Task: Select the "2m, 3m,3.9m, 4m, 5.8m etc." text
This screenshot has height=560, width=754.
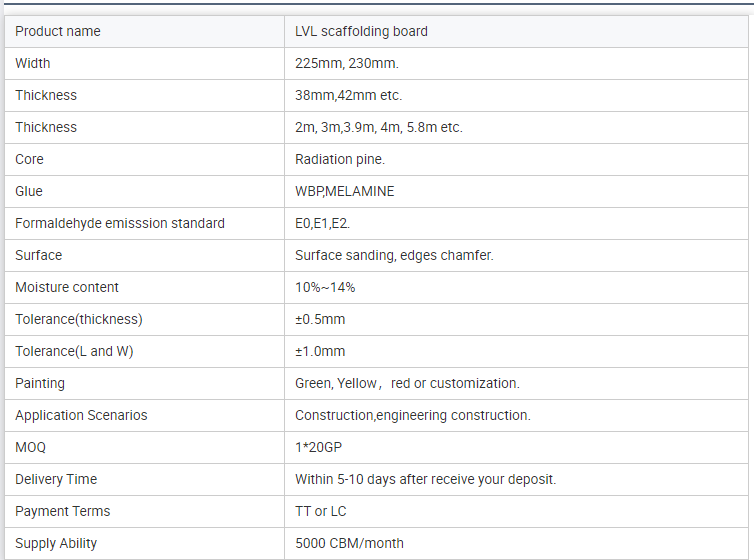Action: coord(378,127)
